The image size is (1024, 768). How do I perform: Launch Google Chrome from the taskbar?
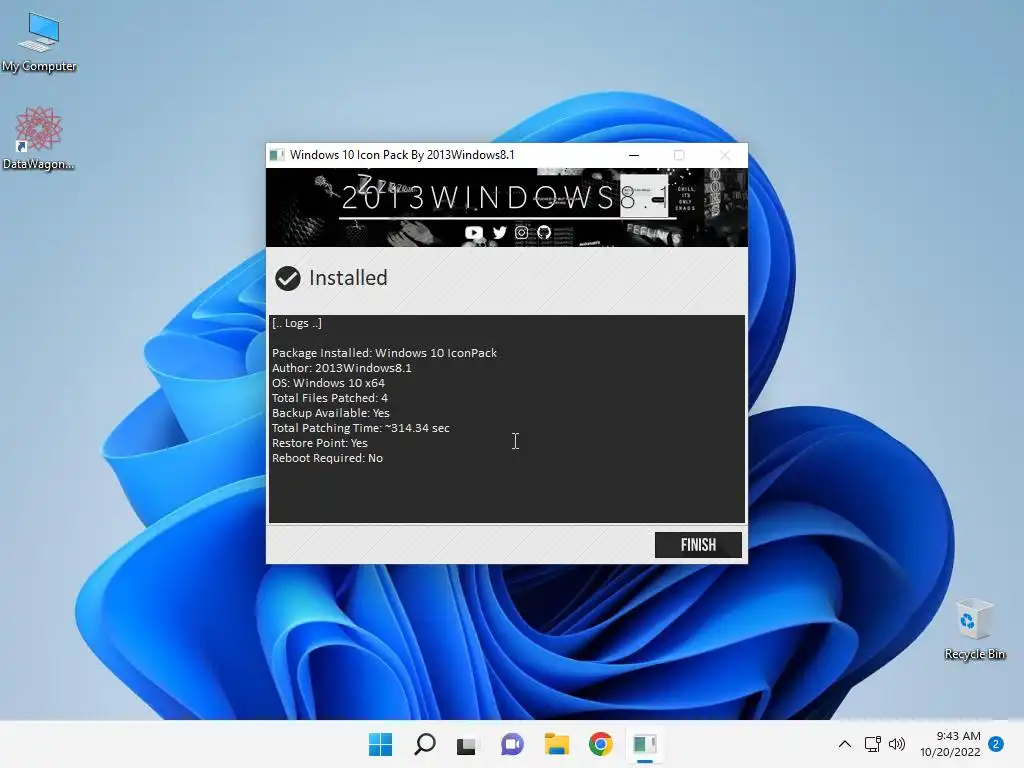pyautogui.click(x=600, y=744)
